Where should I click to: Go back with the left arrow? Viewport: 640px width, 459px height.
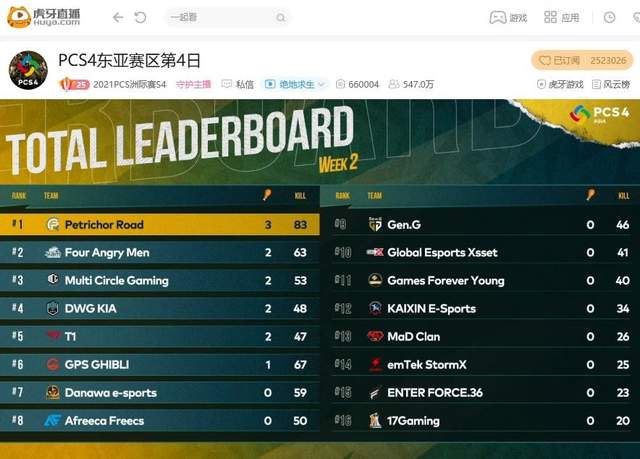pos(118,18)
